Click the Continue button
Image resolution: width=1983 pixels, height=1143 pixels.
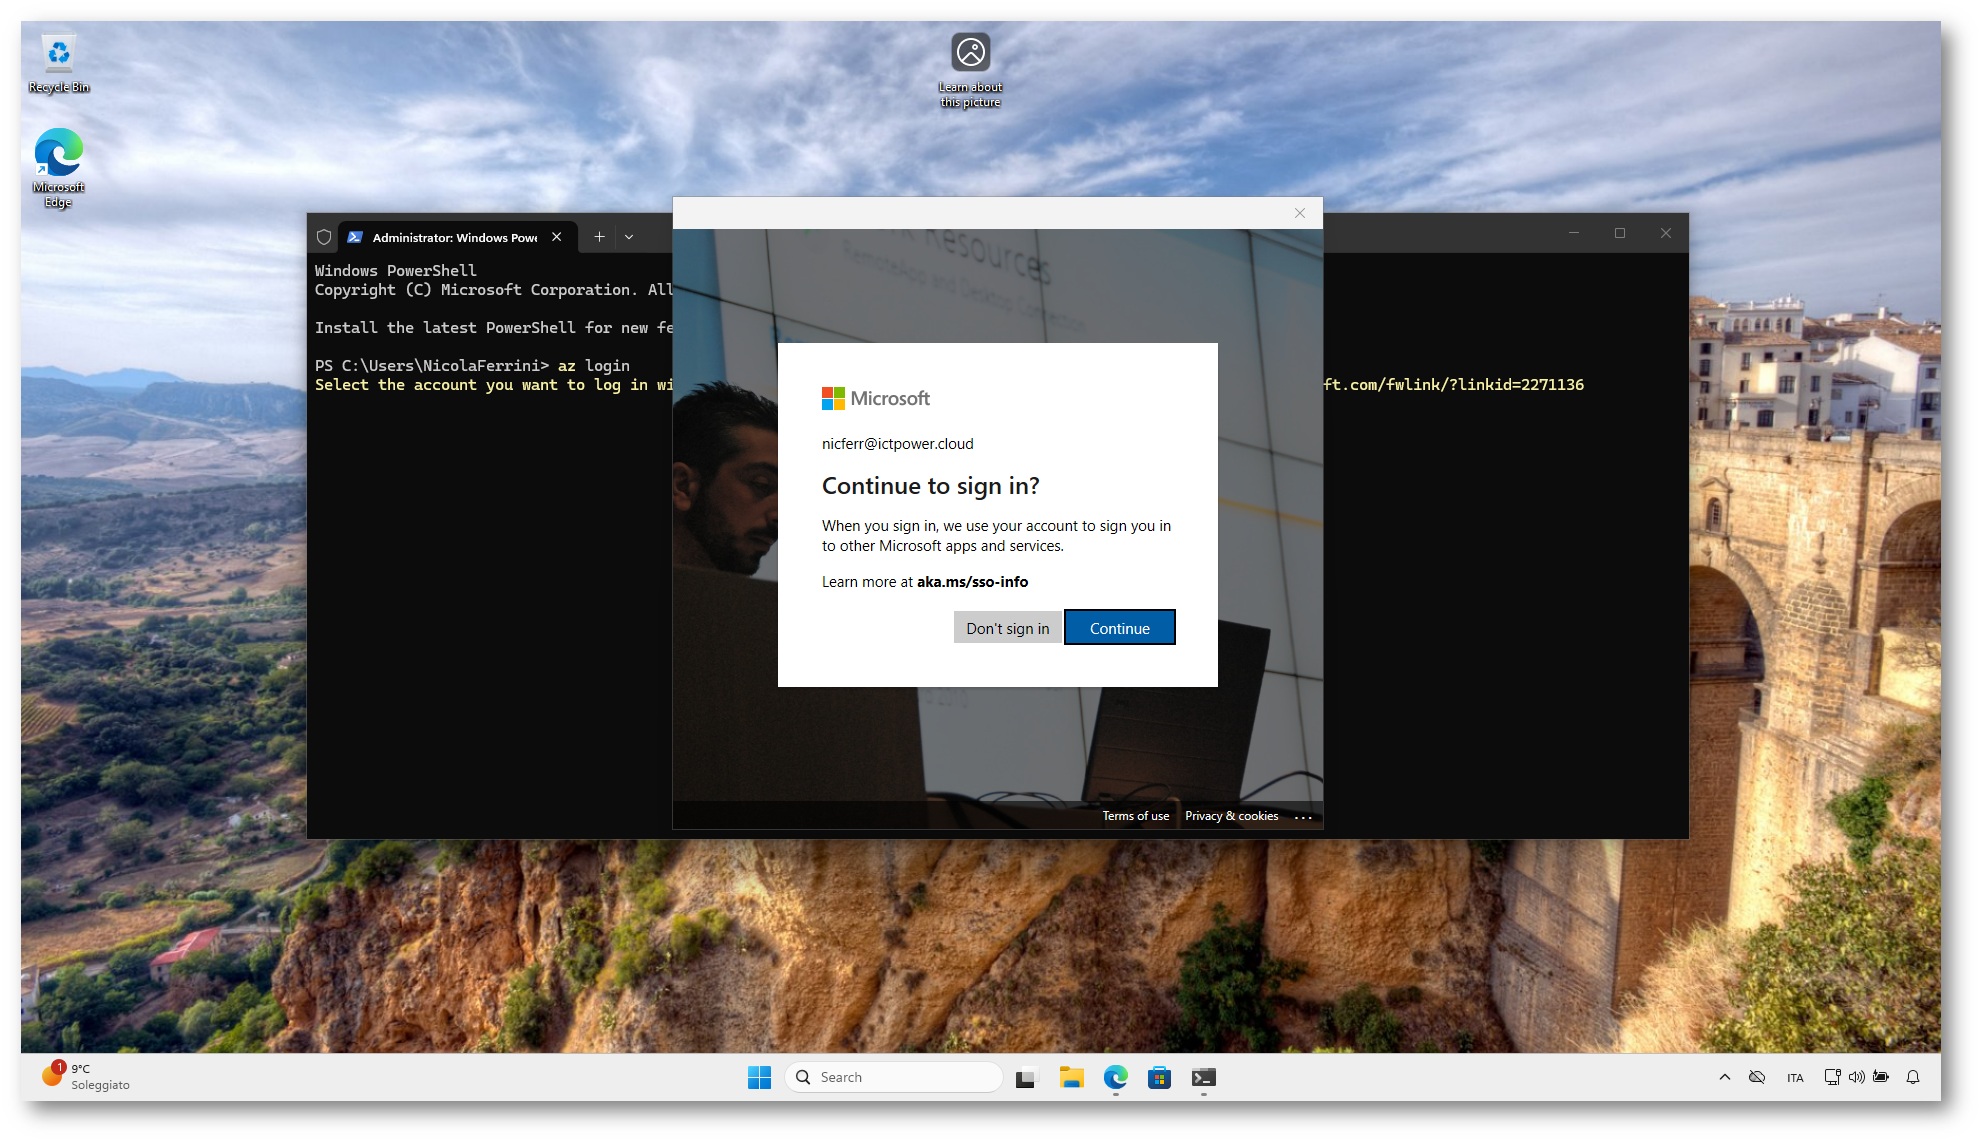[1119, 628]
